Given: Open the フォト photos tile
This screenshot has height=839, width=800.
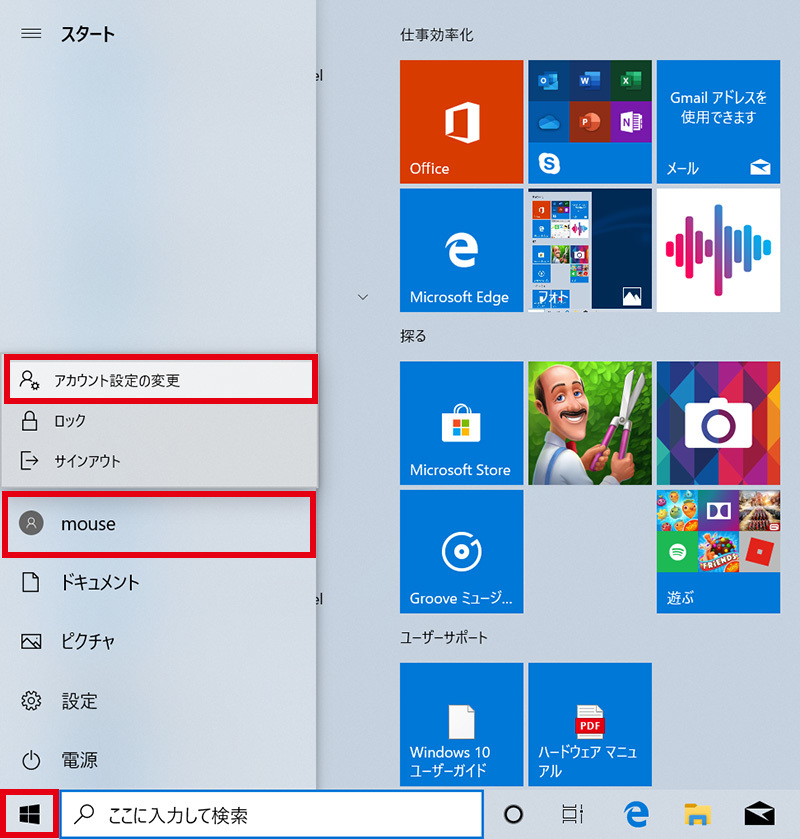Looking at the screenshot, I should tap(590, 250).
